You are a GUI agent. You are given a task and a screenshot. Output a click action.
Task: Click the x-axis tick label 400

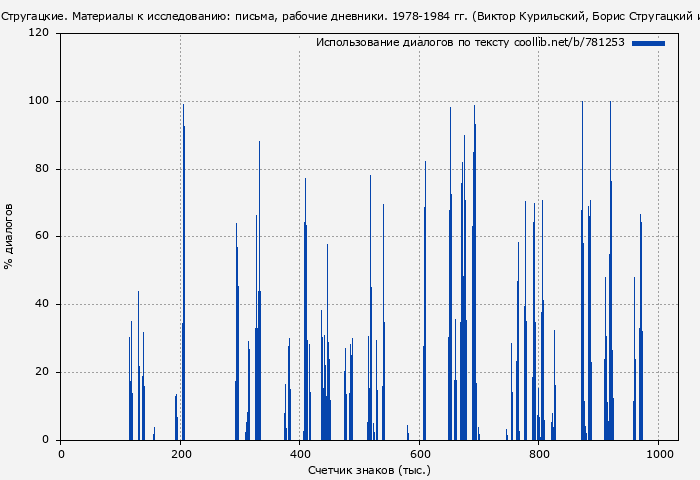click(x=300, y=453)
